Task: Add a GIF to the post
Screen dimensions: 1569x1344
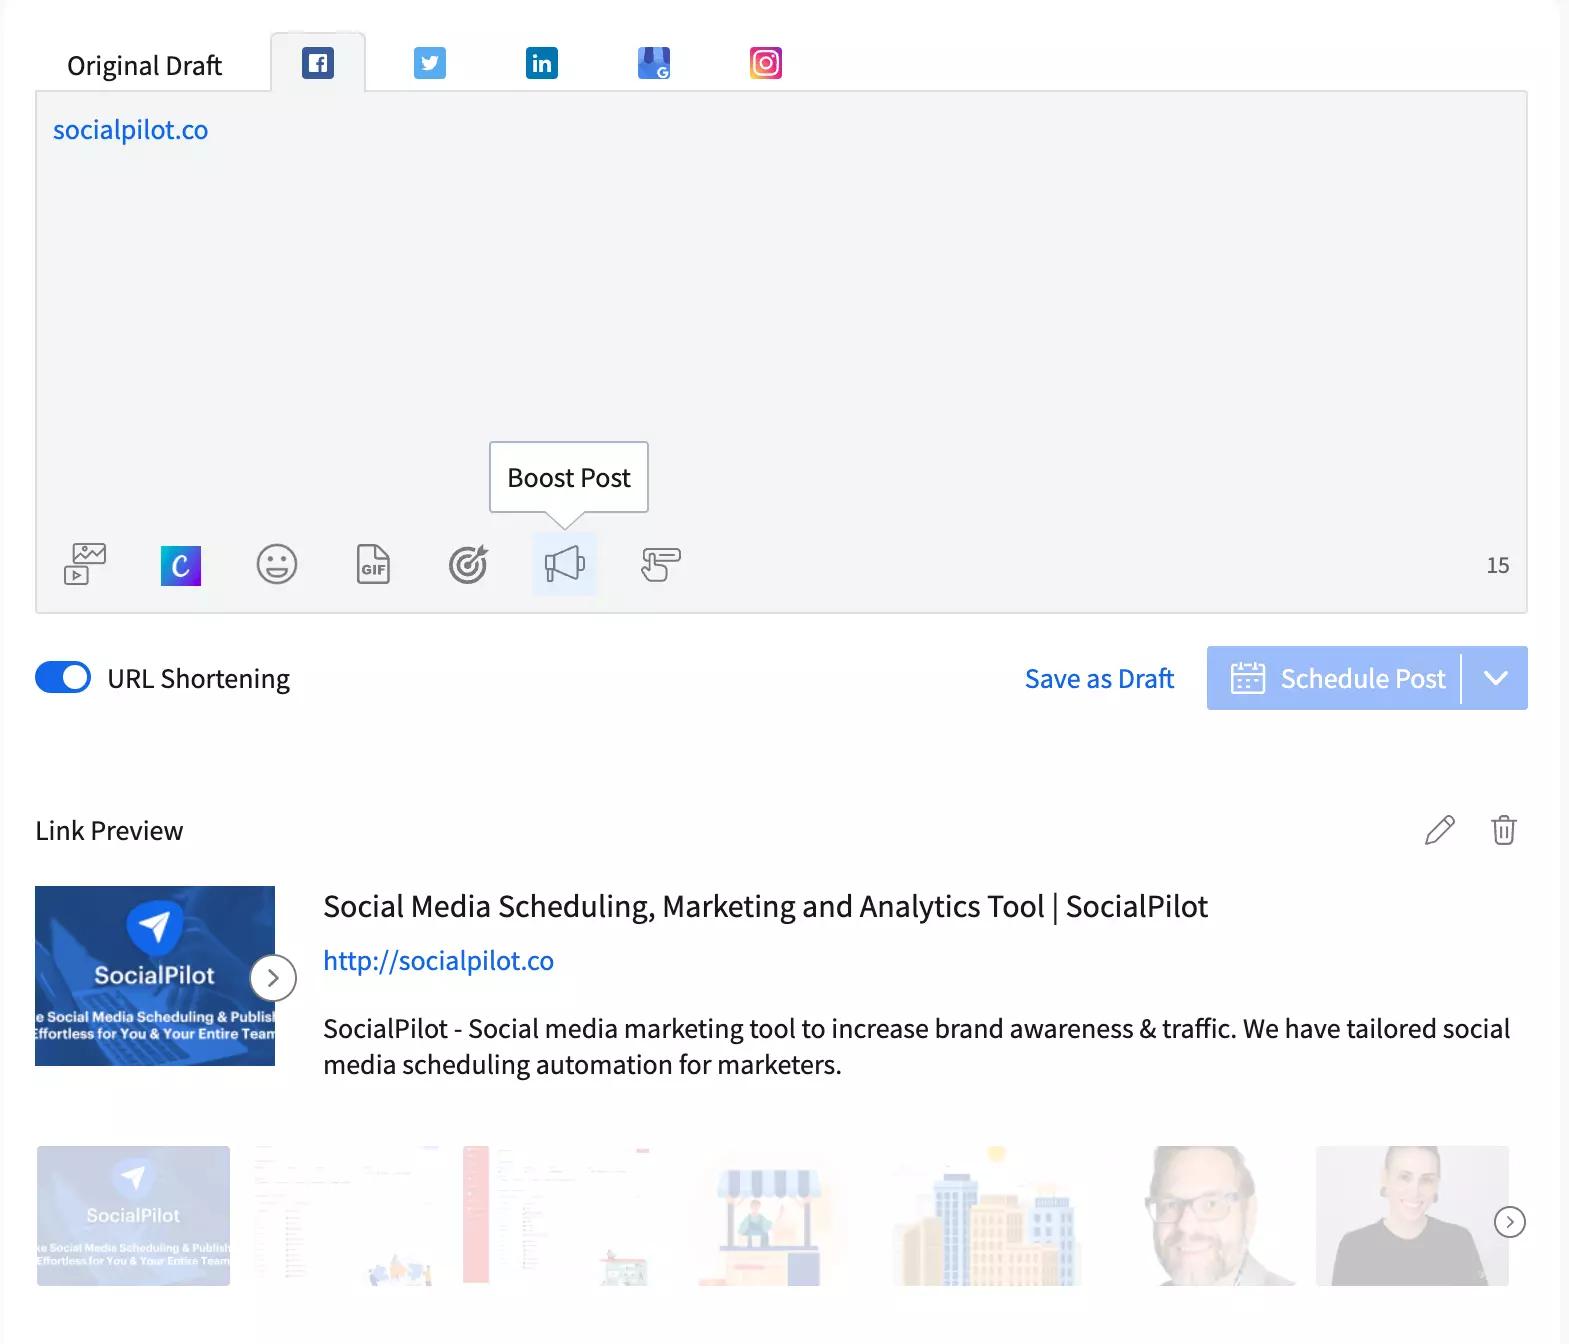Action: click(373, 564)
